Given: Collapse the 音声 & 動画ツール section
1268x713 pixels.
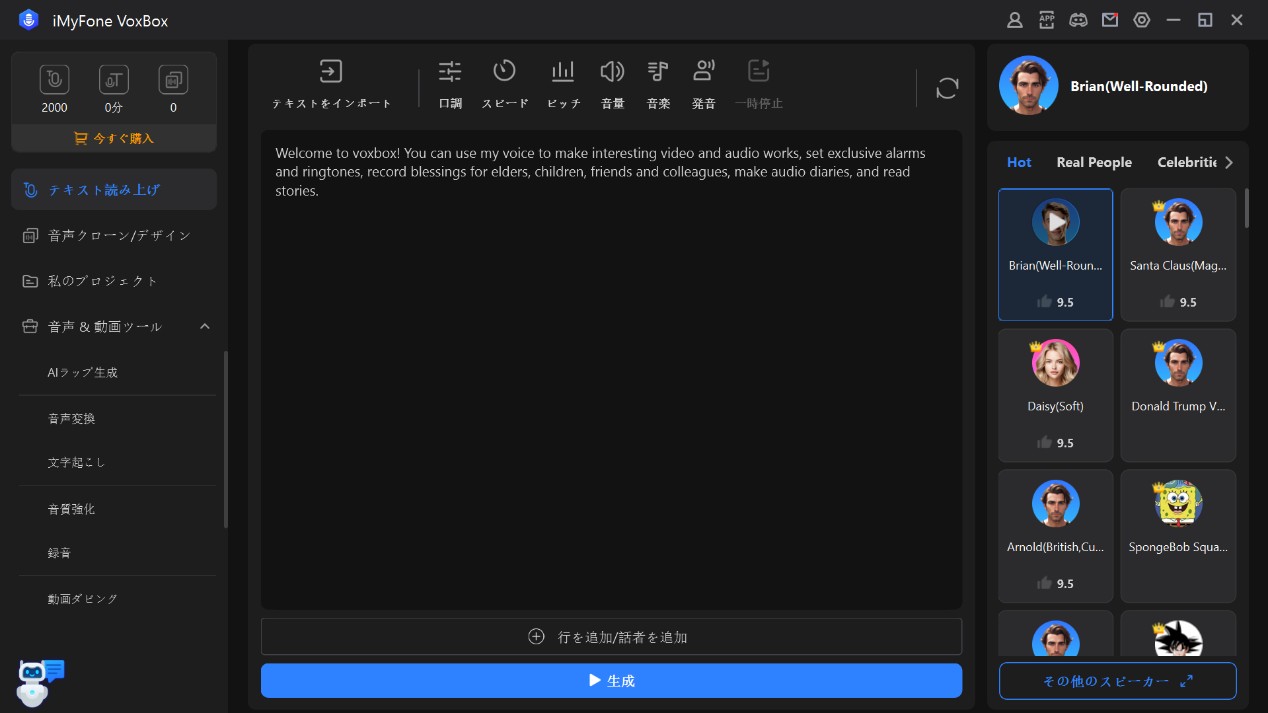Looking at the screenshot, I should pyautogui.click(x=204, y=327).
